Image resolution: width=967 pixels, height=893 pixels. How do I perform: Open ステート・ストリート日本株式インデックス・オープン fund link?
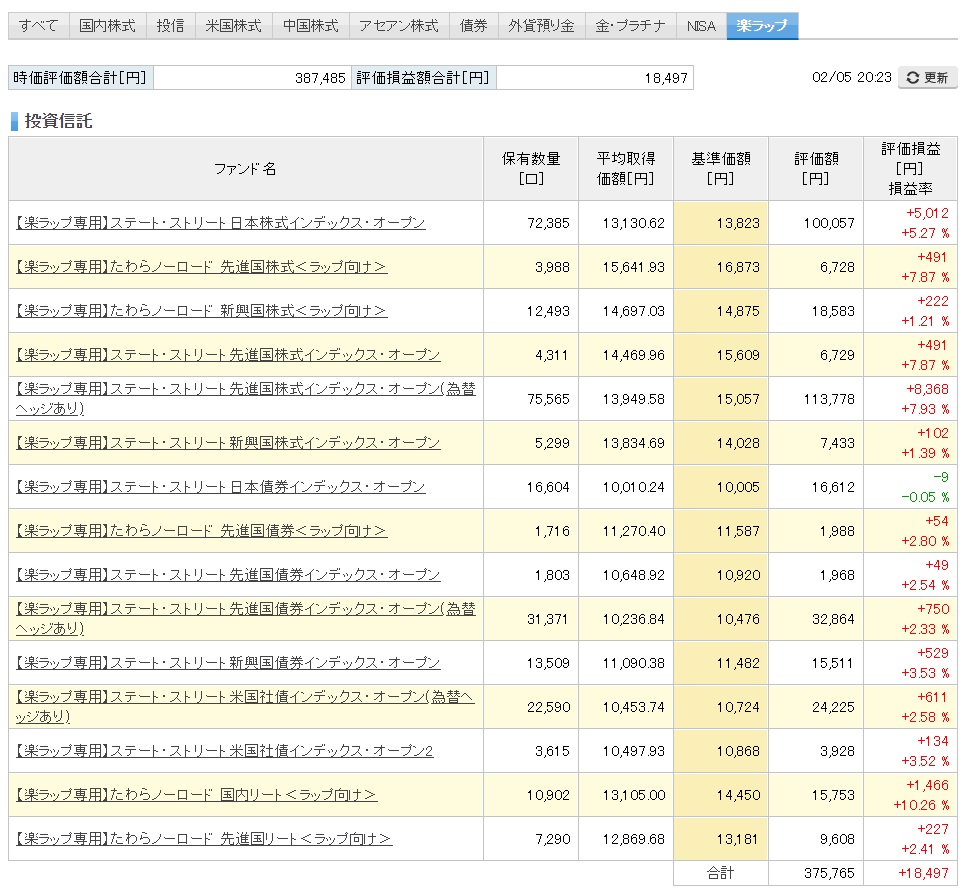point(221,223)
